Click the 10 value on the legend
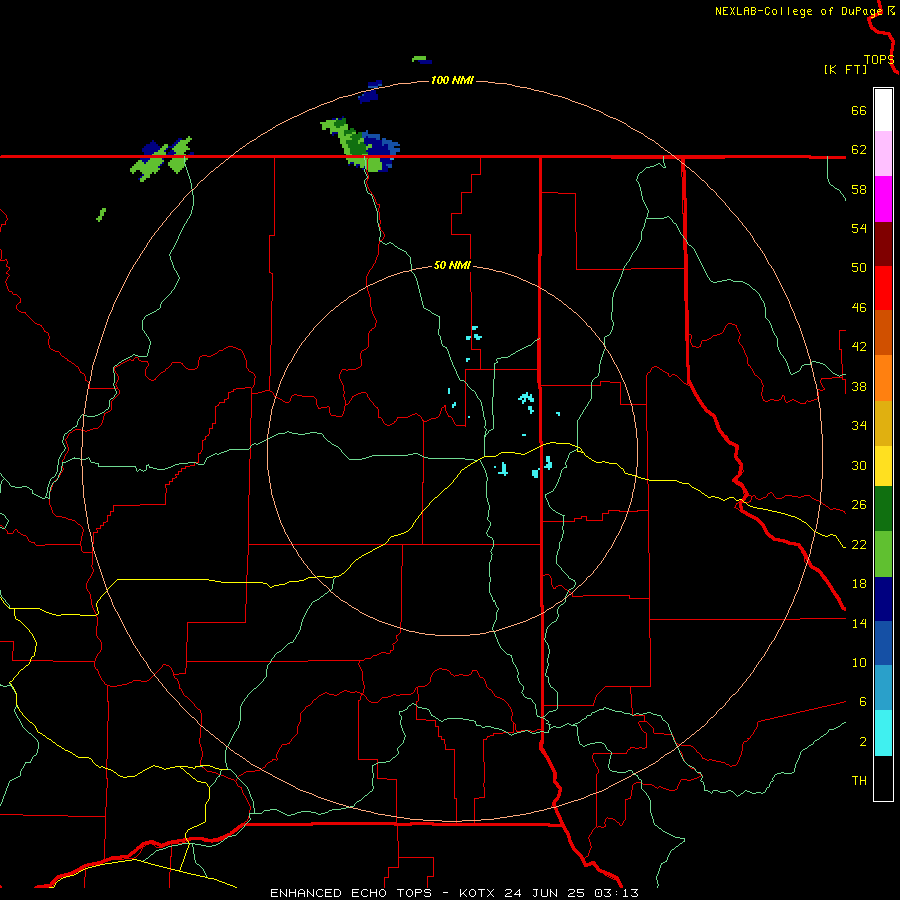The image size is (900, 900). [859, 662]
